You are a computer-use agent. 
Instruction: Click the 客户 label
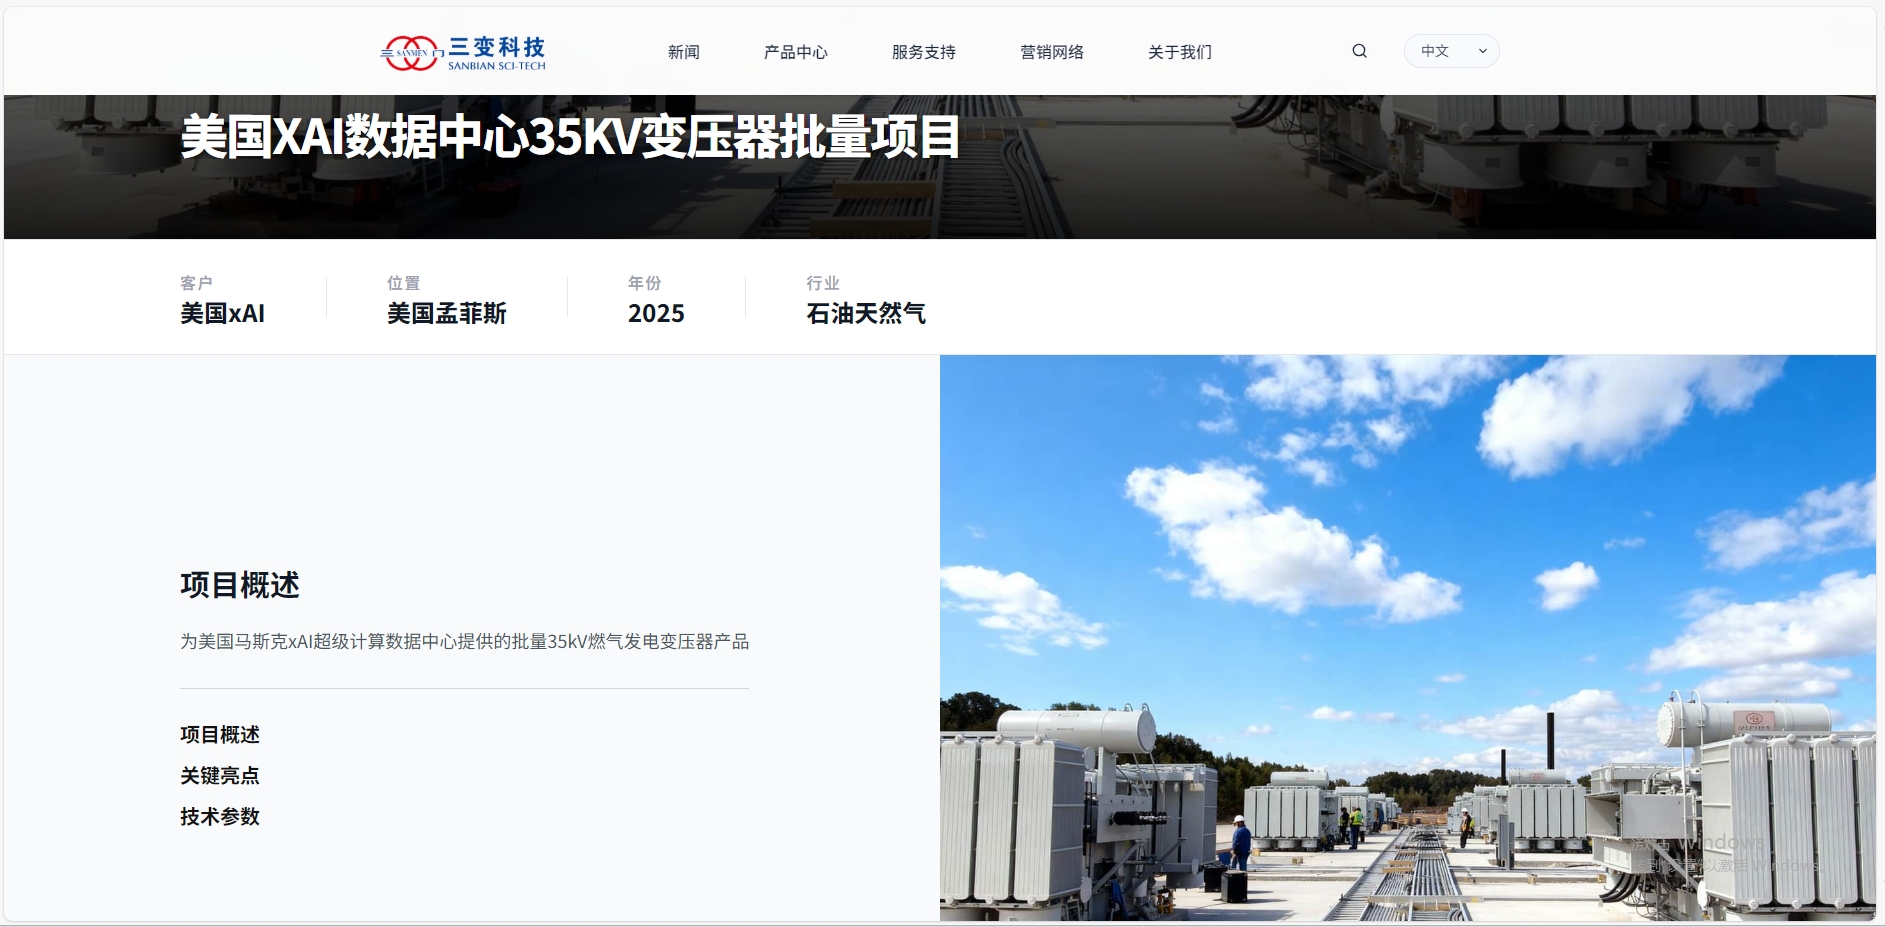[196, 283]
